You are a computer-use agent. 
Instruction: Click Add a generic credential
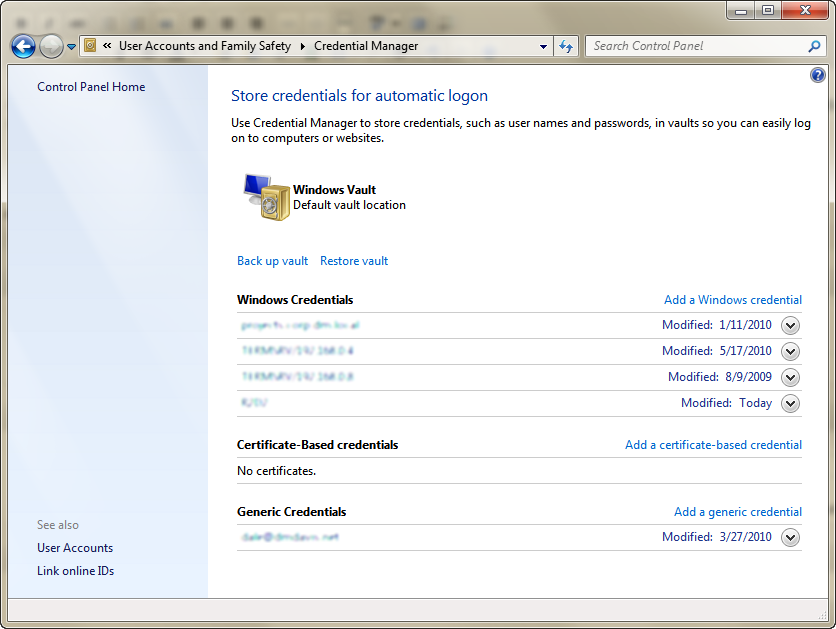pyautogui.click(x=738, y=512)
